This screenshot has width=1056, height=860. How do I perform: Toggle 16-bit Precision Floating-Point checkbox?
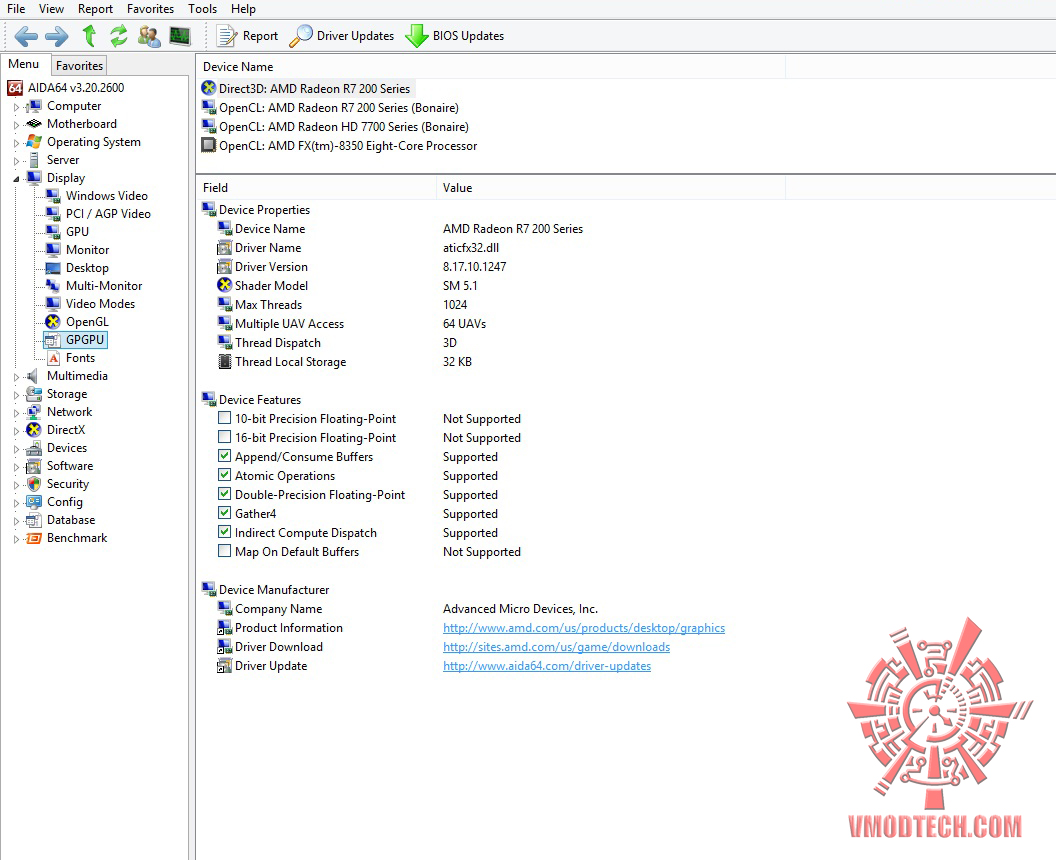coord(224,436)
